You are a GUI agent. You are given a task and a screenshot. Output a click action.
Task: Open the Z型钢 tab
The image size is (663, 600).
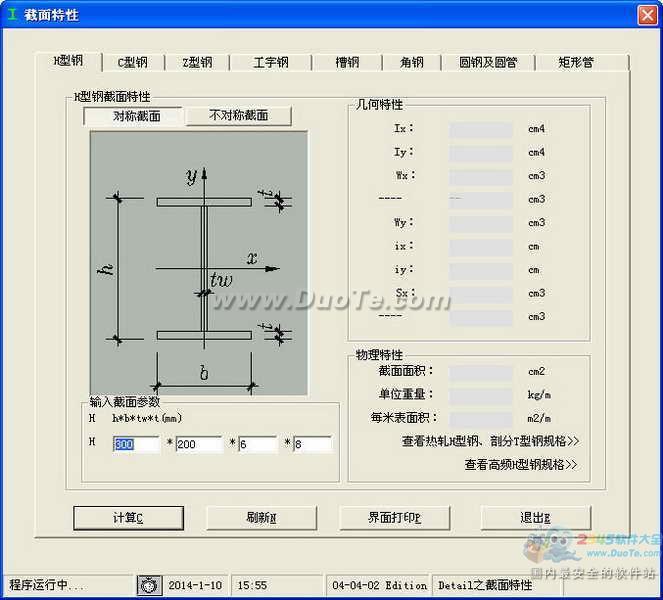click(x=197, y=63)
